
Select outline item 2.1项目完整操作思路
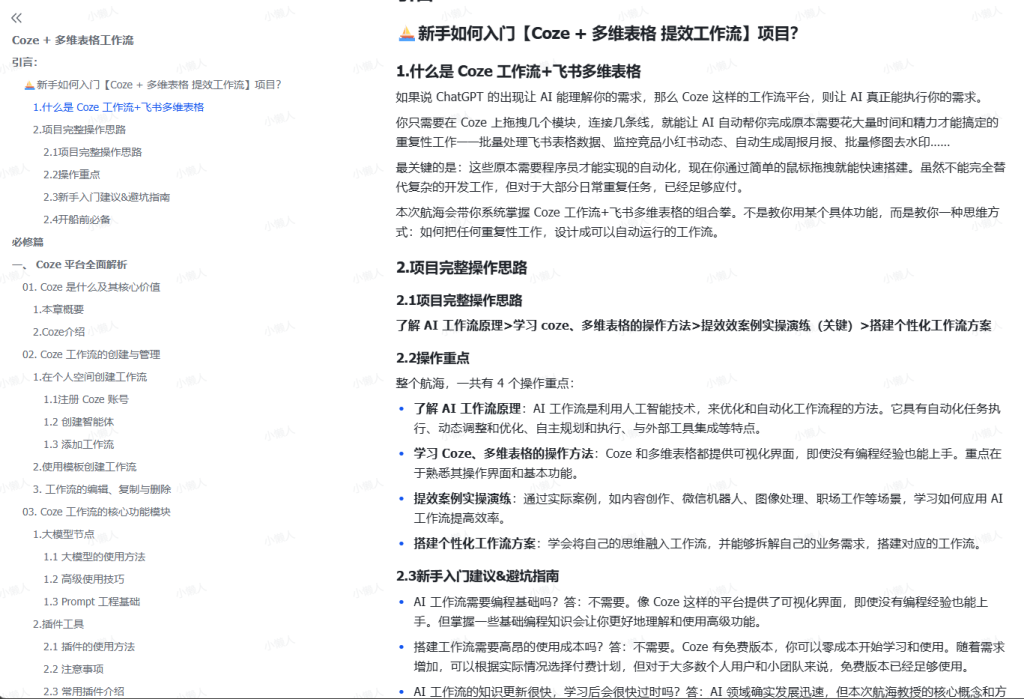pyautogui.click(x=92, y=152)
